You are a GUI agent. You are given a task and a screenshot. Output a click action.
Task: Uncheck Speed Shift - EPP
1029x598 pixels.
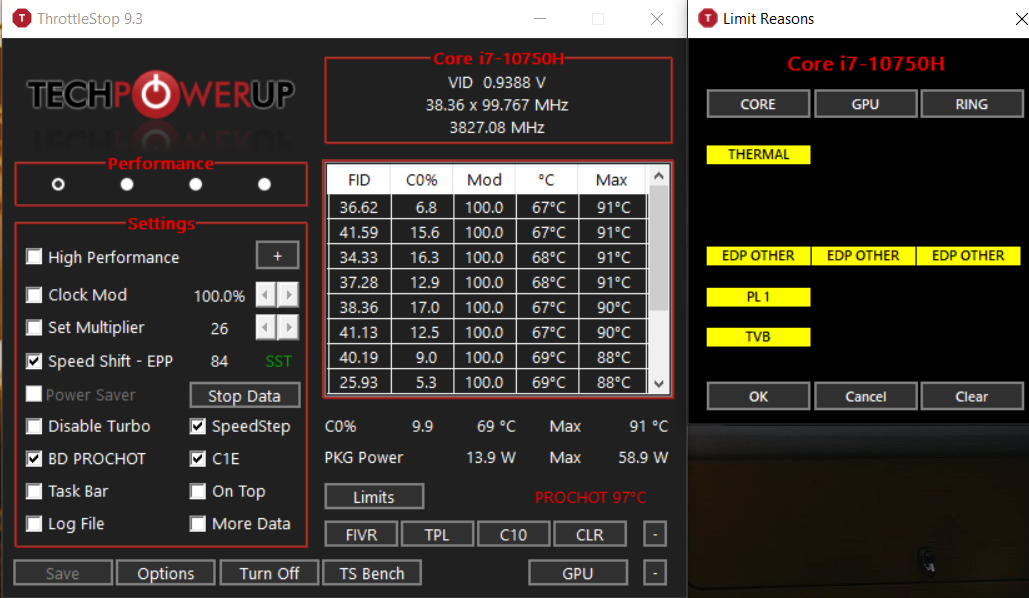pos(33,360)
